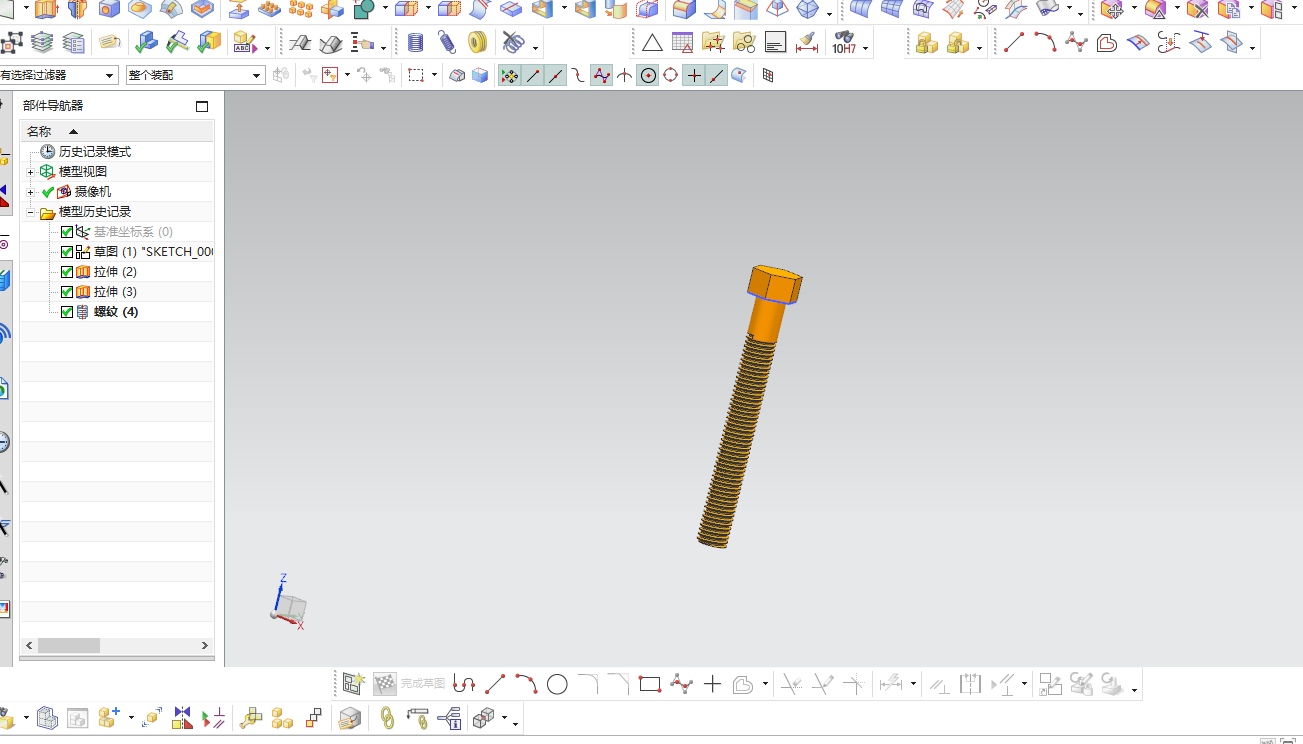Select 历史记录模式 in part navigator
The width and height of the screenshot is (1303, 744).
94,152
